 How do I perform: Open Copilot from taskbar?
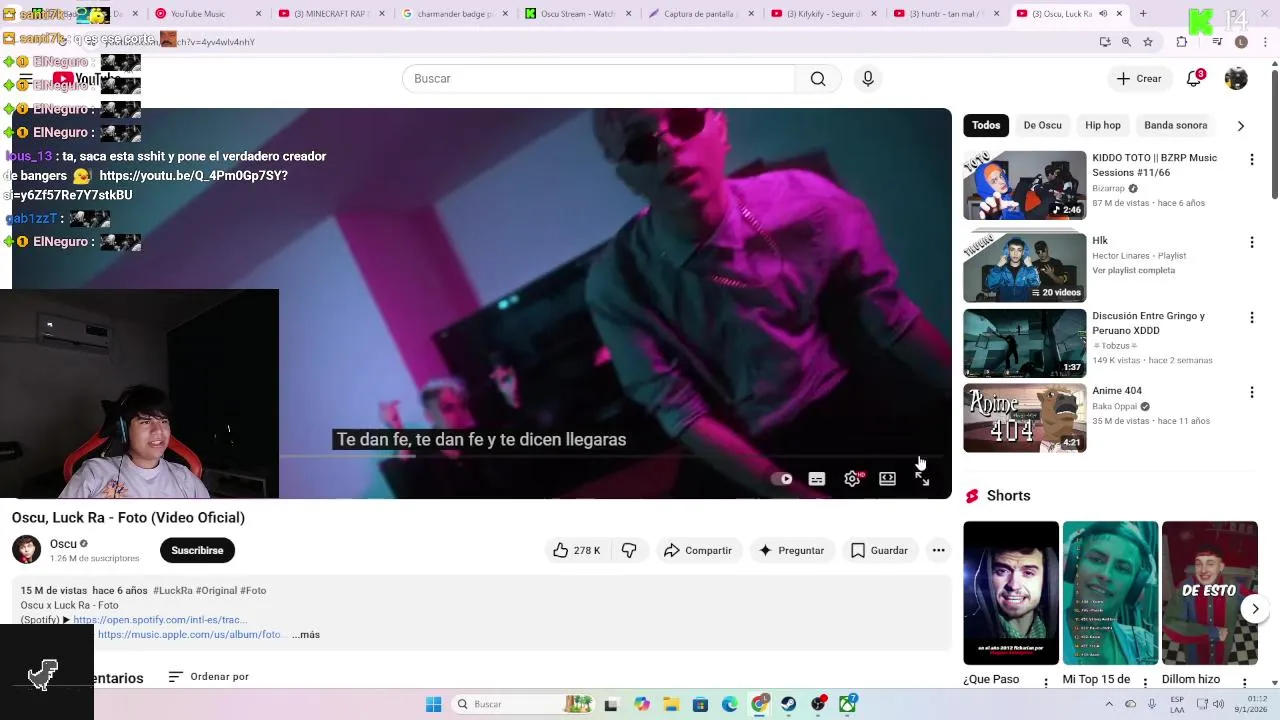pos(642,704)
